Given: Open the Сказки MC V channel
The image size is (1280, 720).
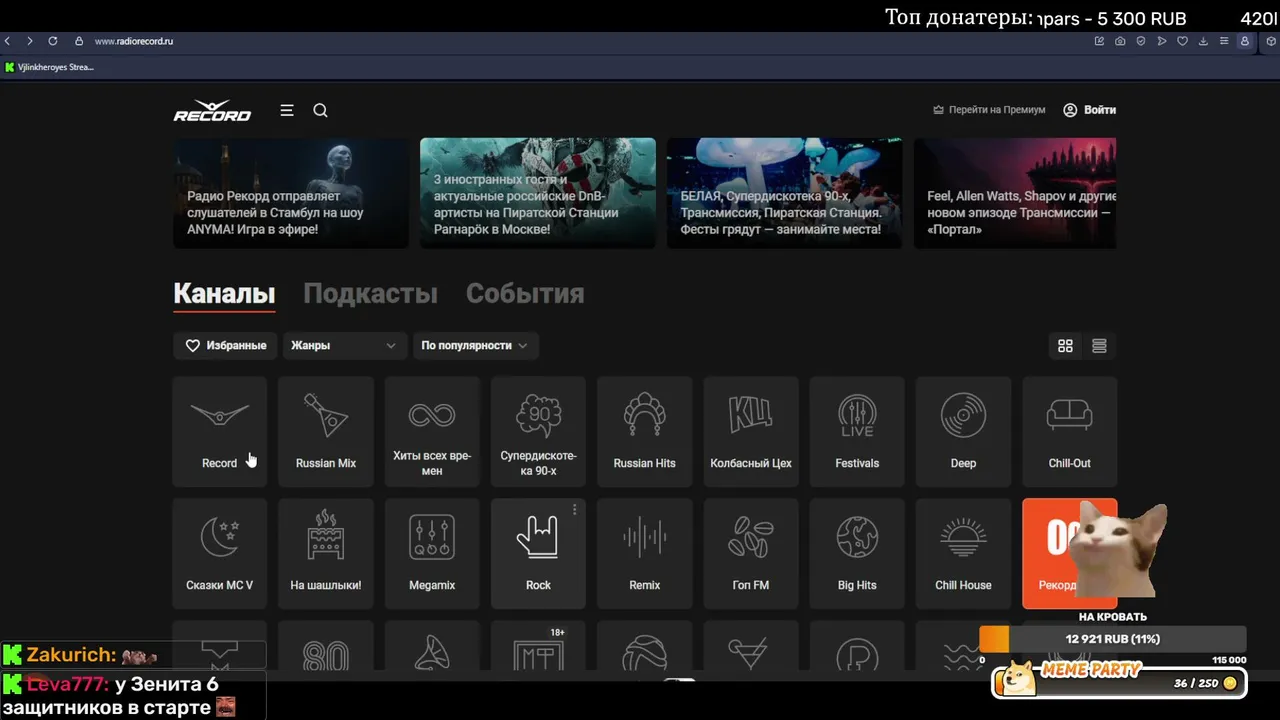Looking at the screenshot, I should (x=220, y=553).
